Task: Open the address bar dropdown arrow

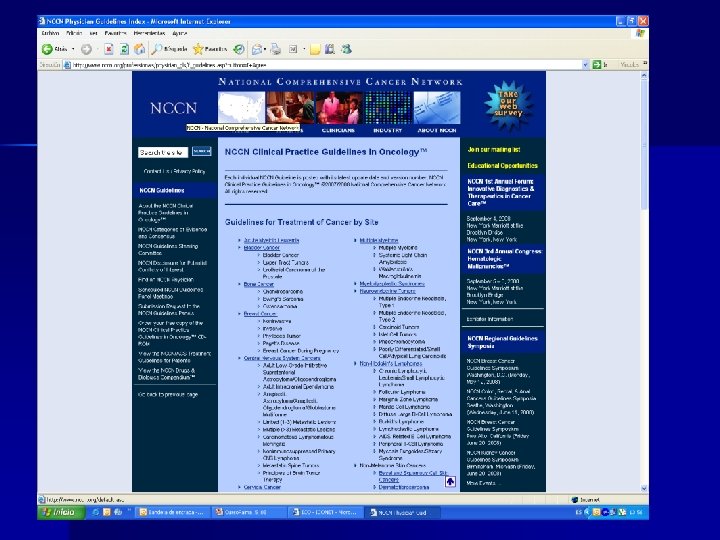Action: tap(585, 65)
